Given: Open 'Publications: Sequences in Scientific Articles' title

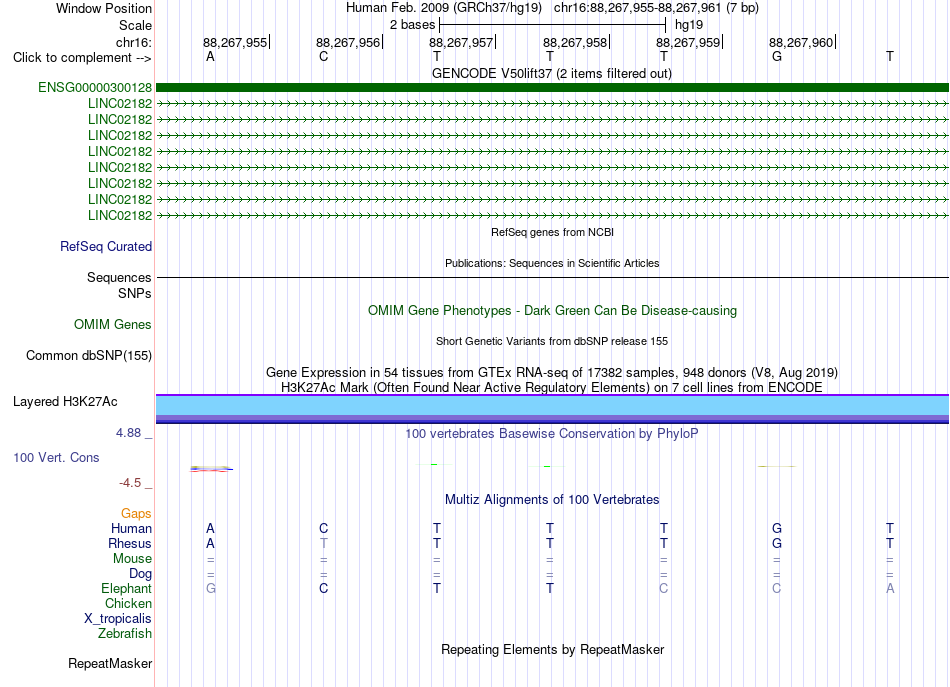Looking at the screenshot, I should (x=552, y=263).
